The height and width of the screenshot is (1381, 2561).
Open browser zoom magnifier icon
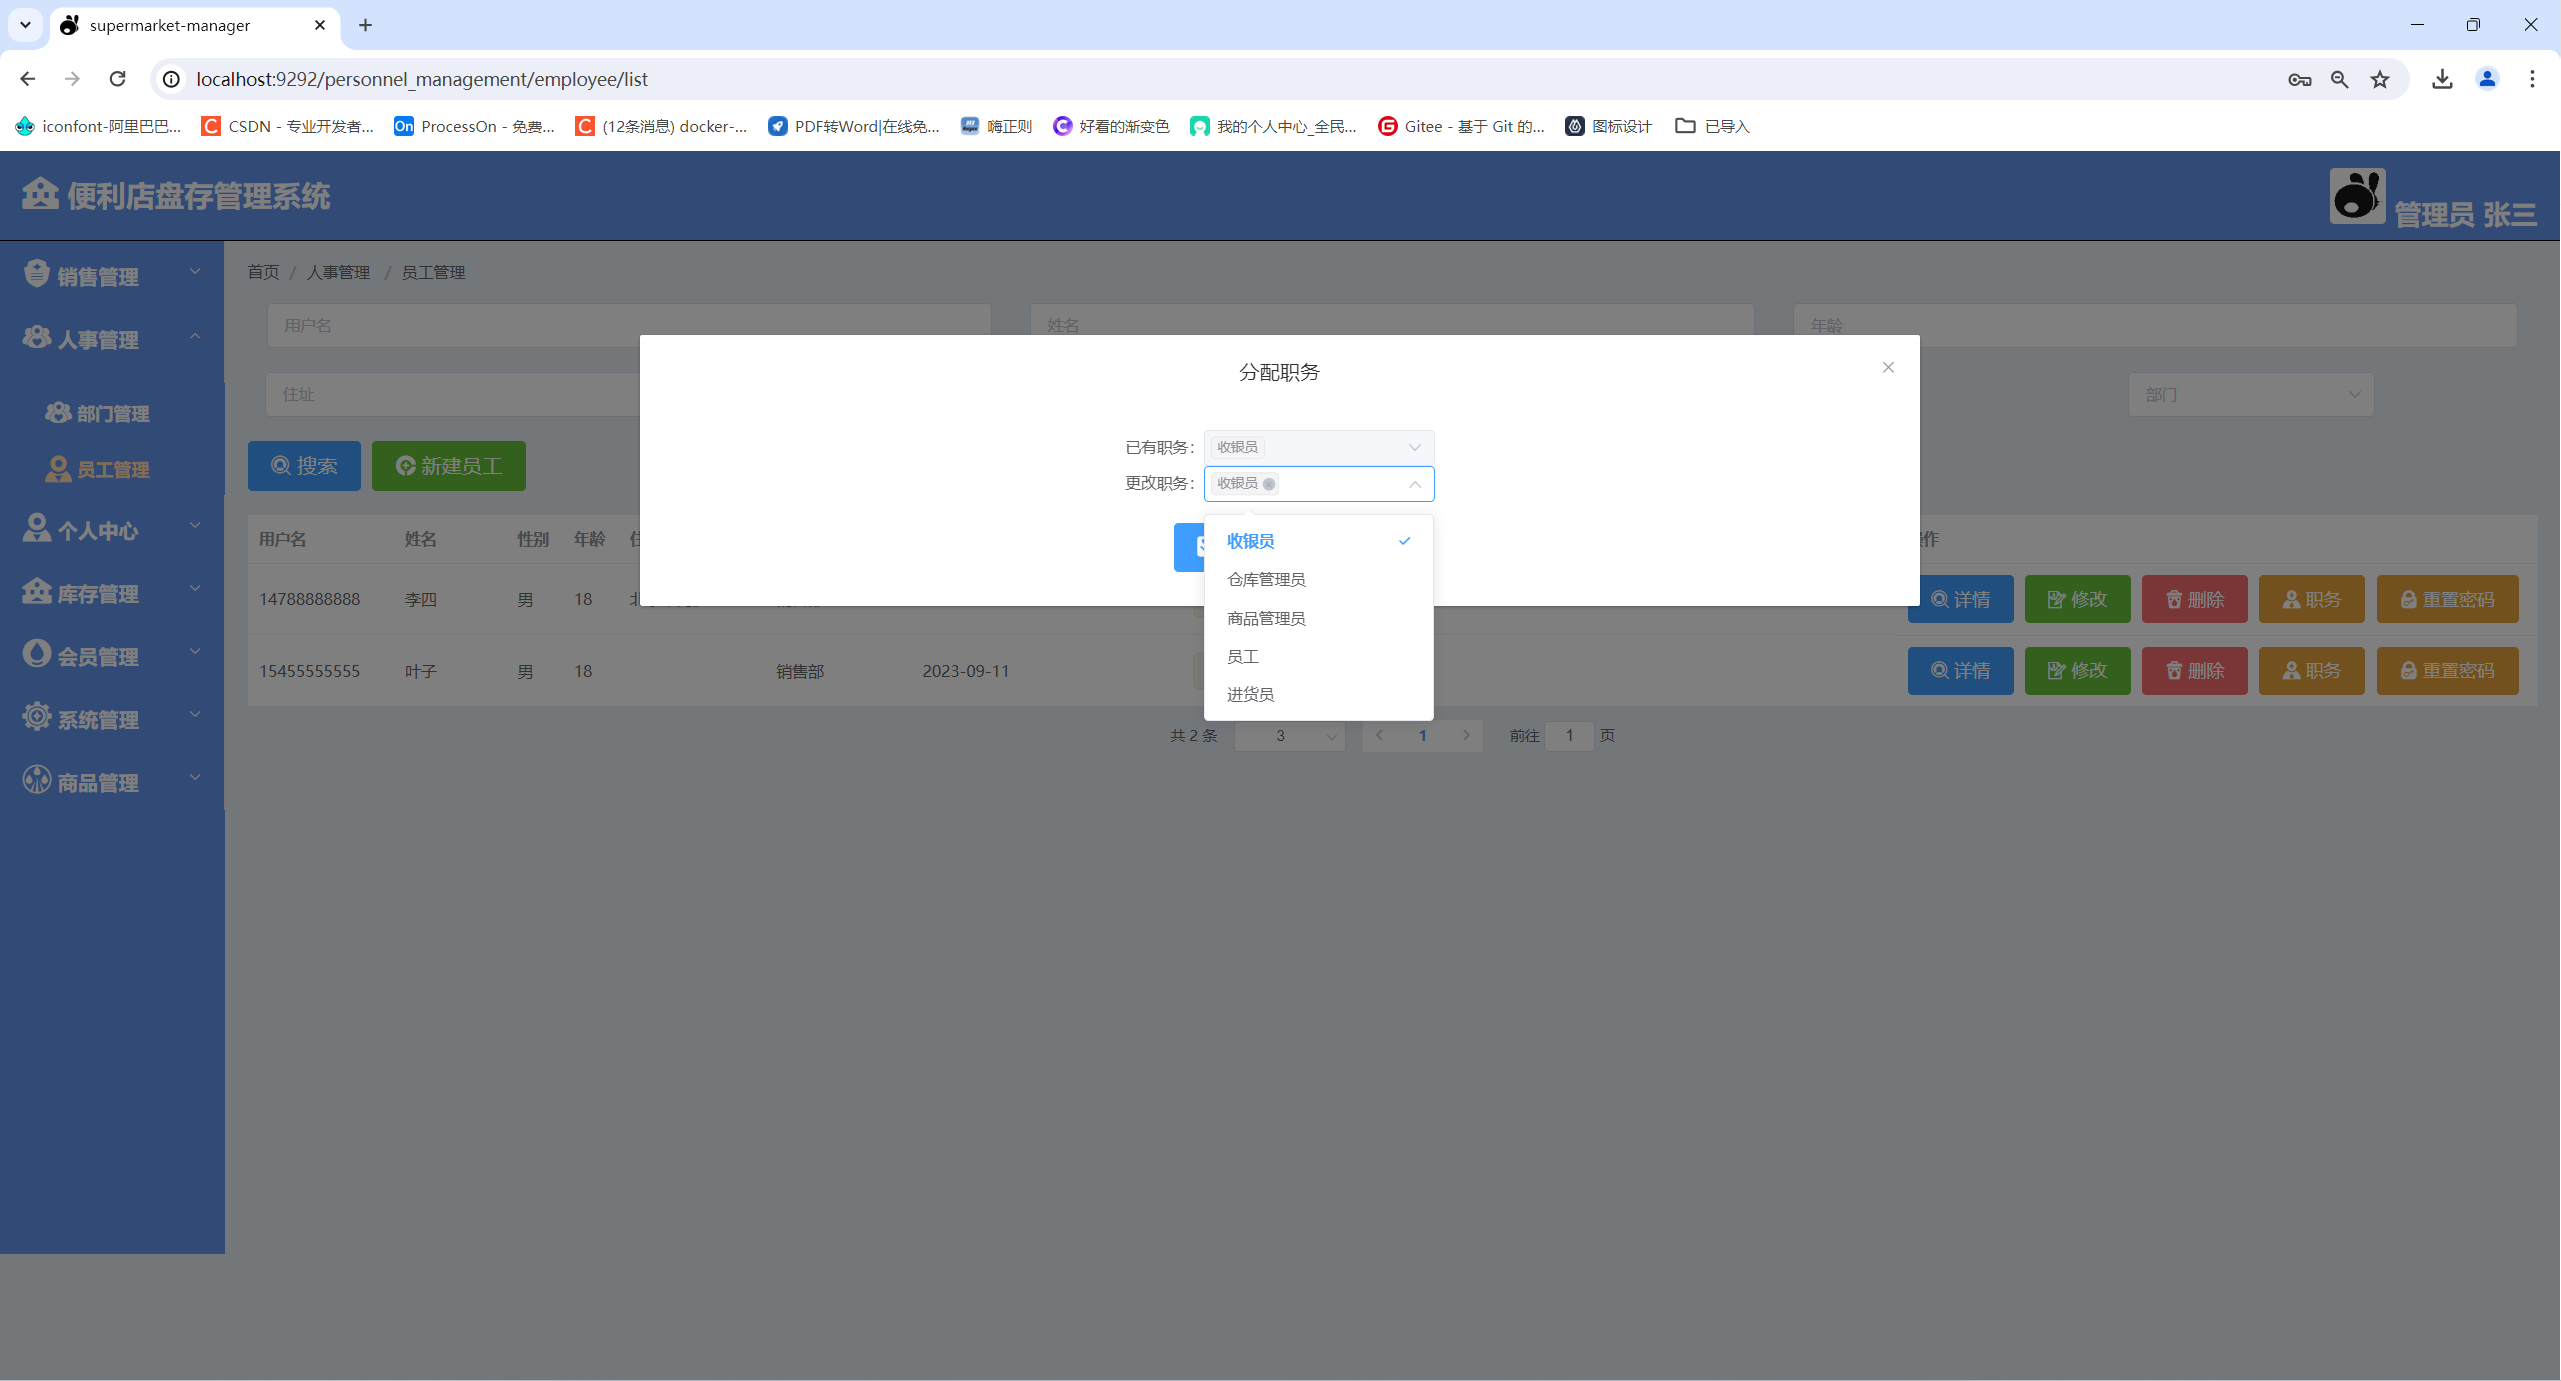(2340, 79)
